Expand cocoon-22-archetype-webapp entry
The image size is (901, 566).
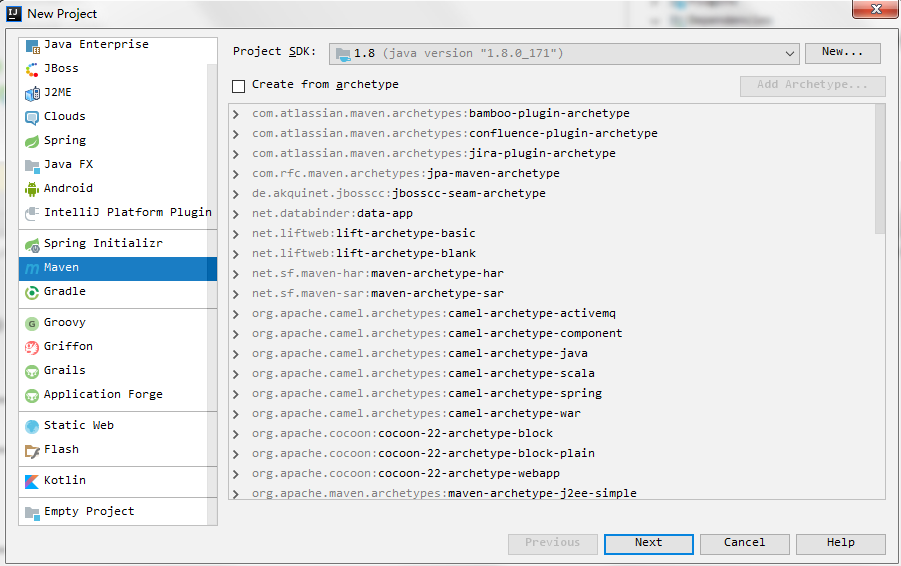tap(236, 475)
